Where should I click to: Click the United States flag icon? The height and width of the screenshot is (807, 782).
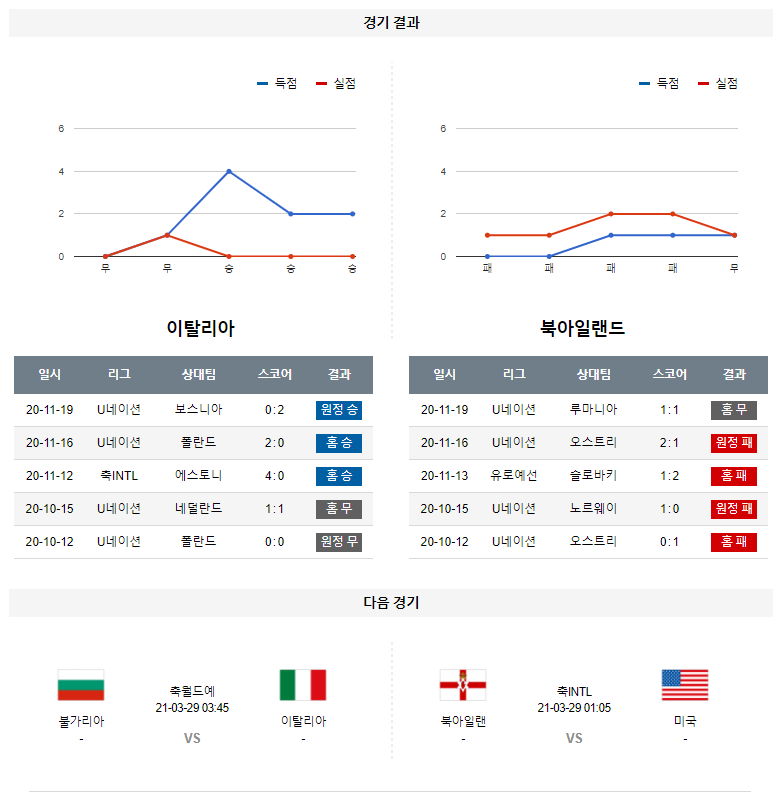(x=685, y=685)
